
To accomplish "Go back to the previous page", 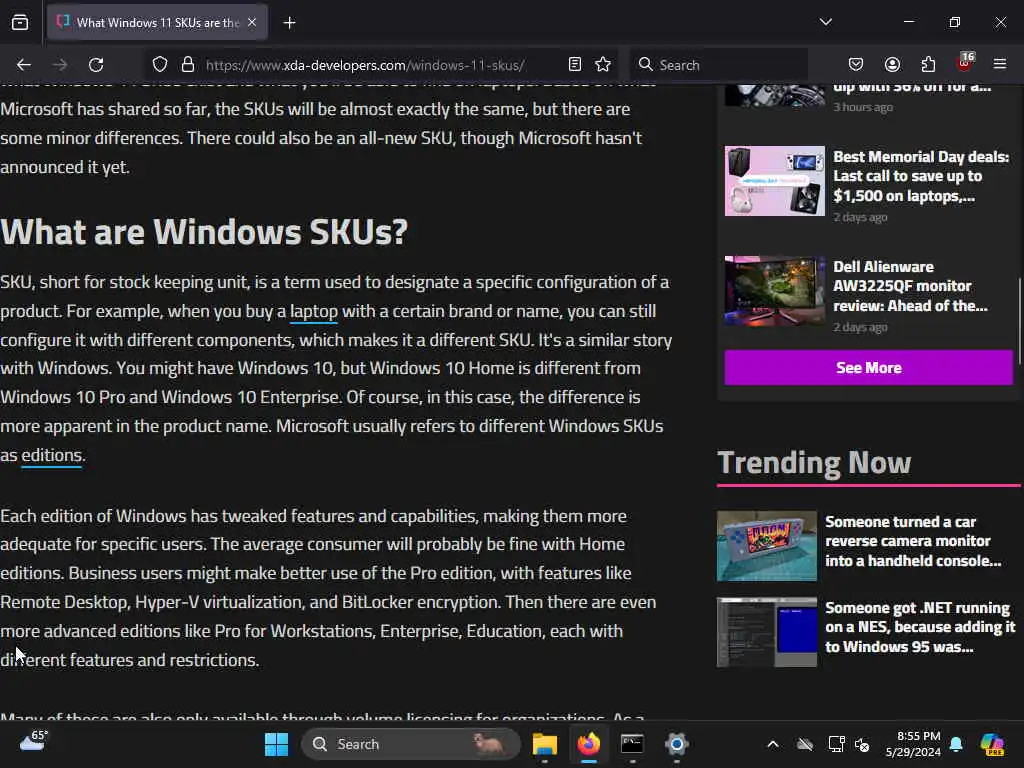I will [24, 65].
